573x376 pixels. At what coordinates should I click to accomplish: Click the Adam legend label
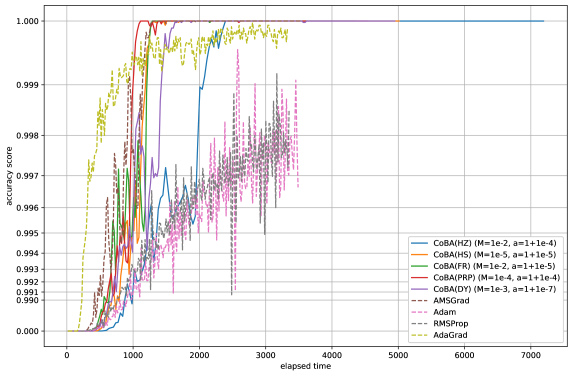(445, 312)
